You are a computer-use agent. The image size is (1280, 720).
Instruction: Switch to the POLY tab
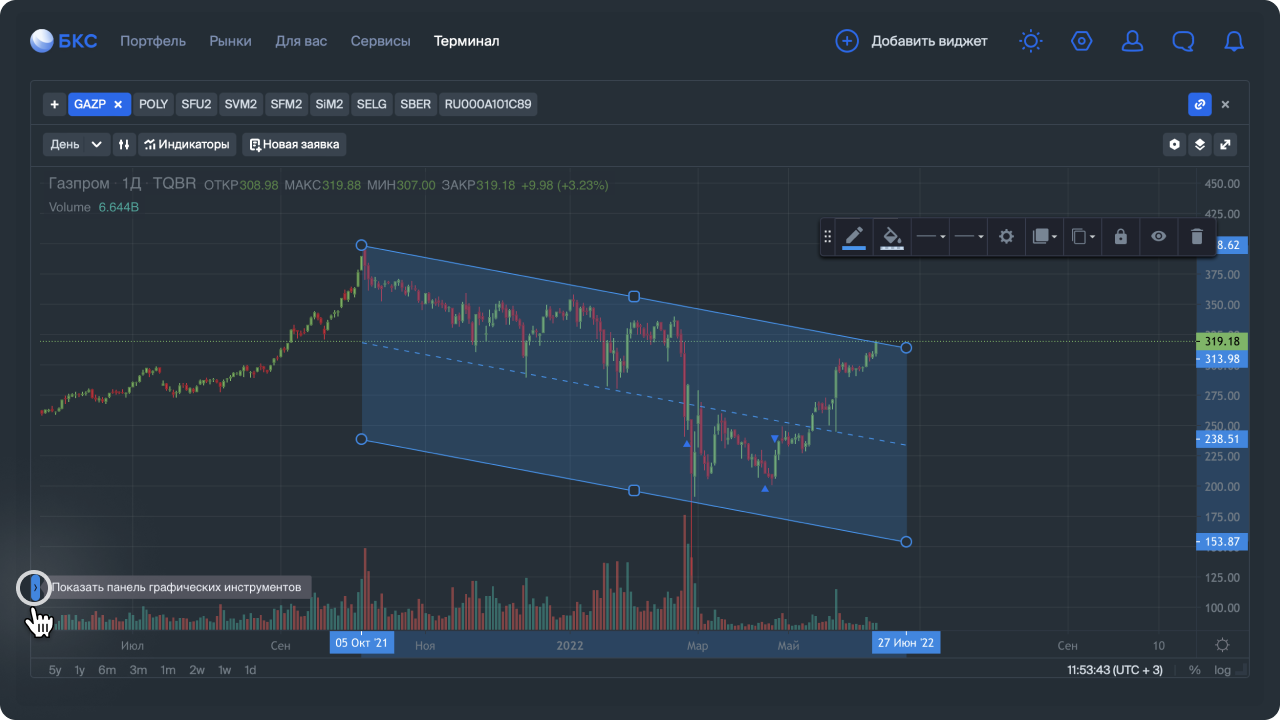click(153, 104)
